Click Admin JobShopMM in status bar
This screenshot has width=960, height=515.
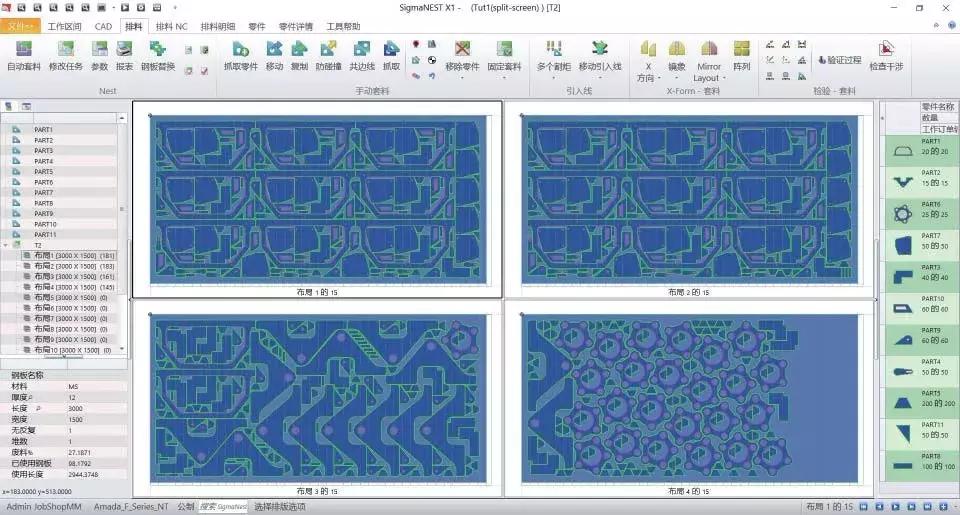pyautogui.click(x=43, y=506)
